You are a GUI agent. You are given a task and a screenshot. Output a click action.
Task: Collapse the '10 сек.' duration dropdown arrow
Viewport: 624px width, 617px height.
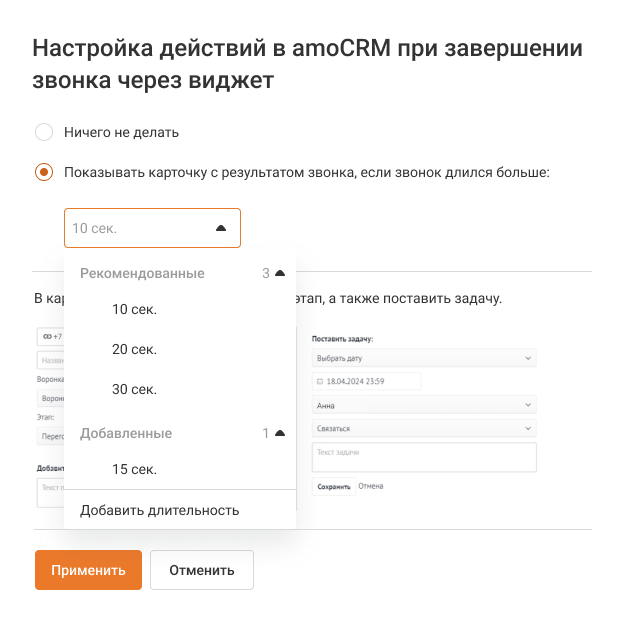click(221, 228)
